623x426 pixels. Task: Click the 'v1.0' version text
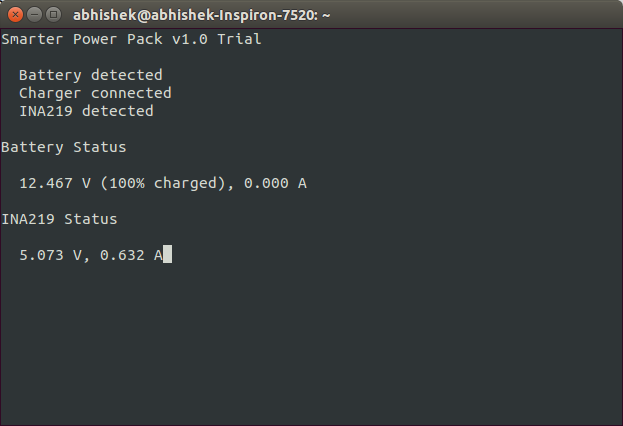(190, 39)
